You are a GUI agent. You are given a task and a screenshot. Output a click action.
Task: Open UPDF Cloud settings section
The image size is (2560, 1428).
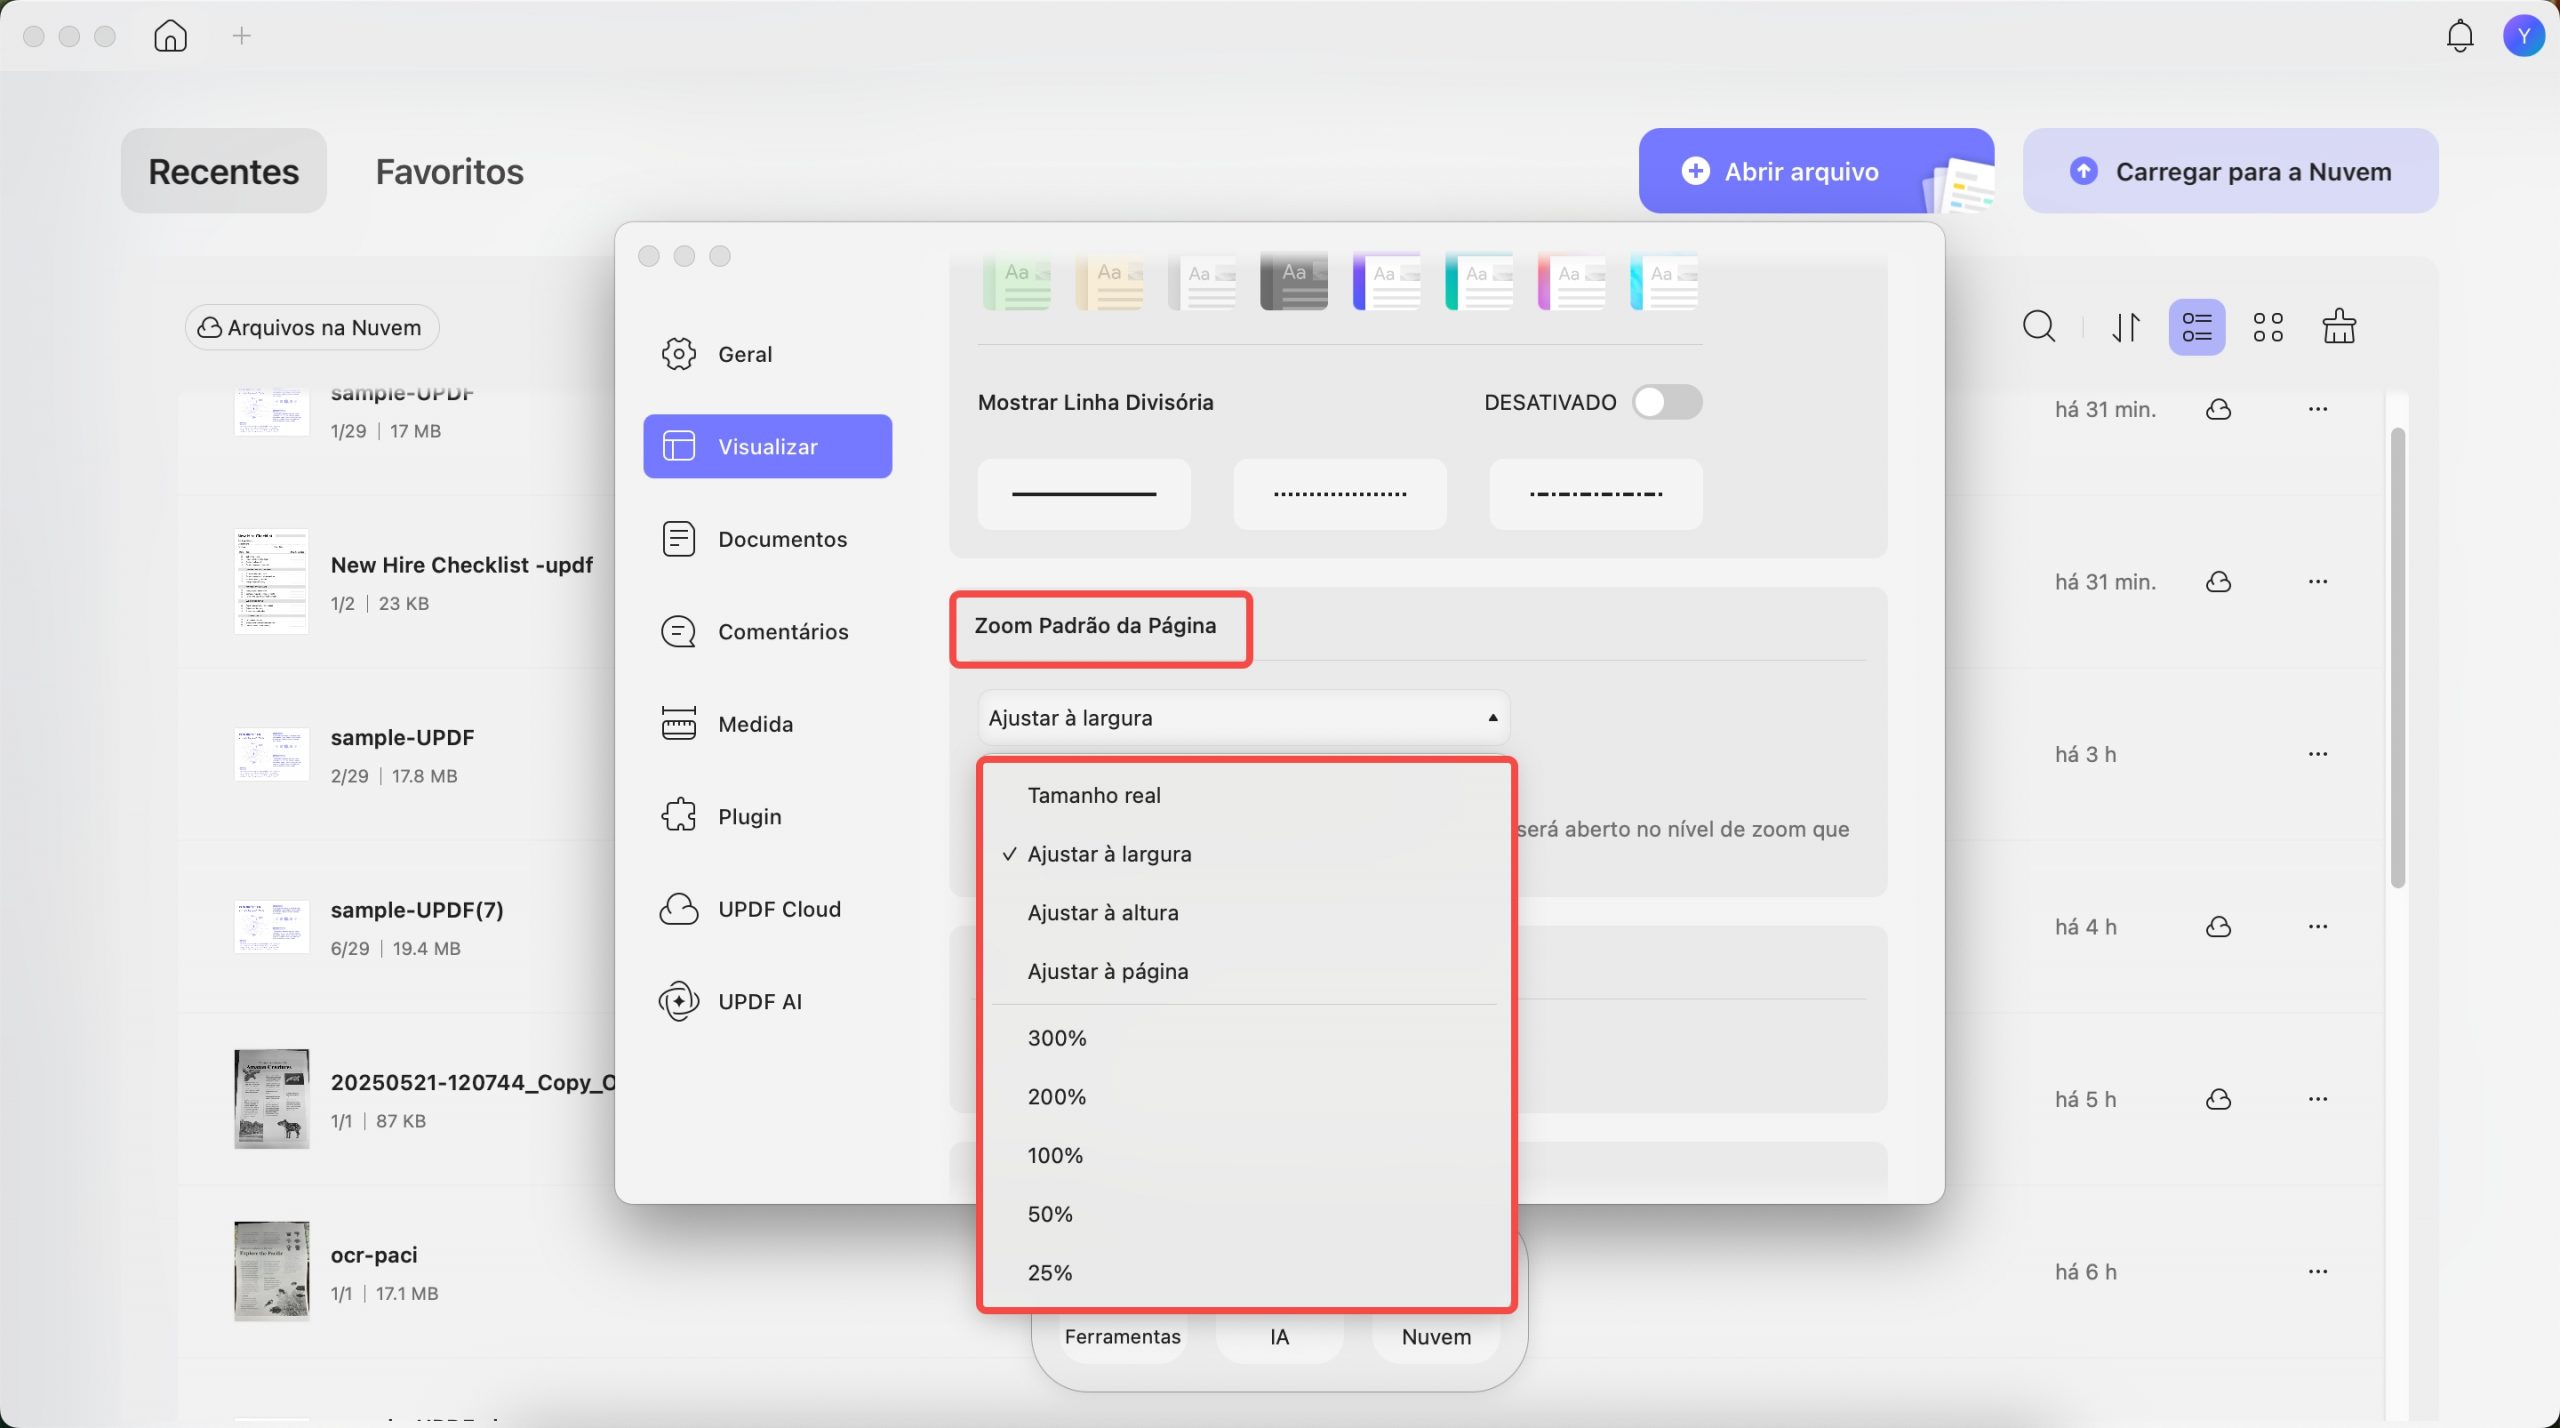point(767,909)
